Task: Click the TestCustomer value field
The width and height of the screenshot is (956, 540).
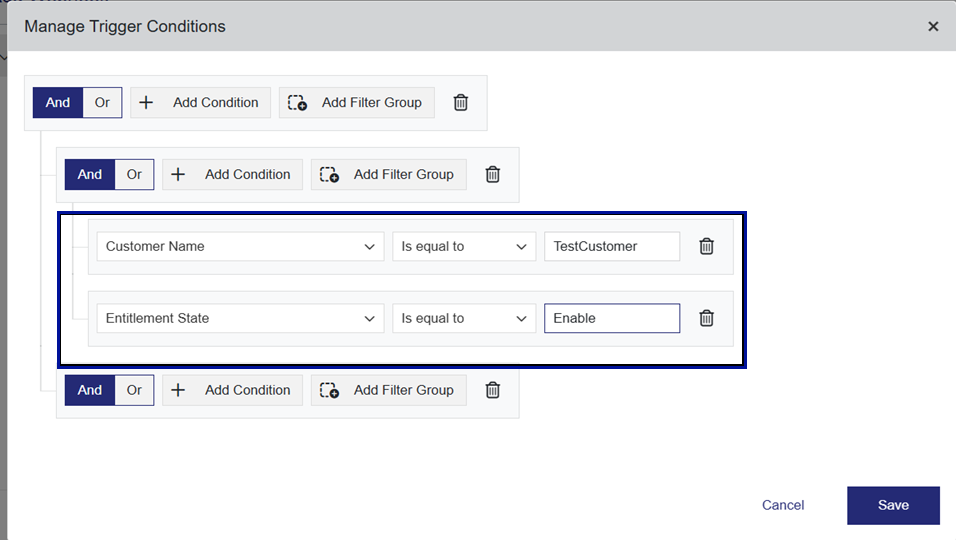Action: (x=611, y=246)
